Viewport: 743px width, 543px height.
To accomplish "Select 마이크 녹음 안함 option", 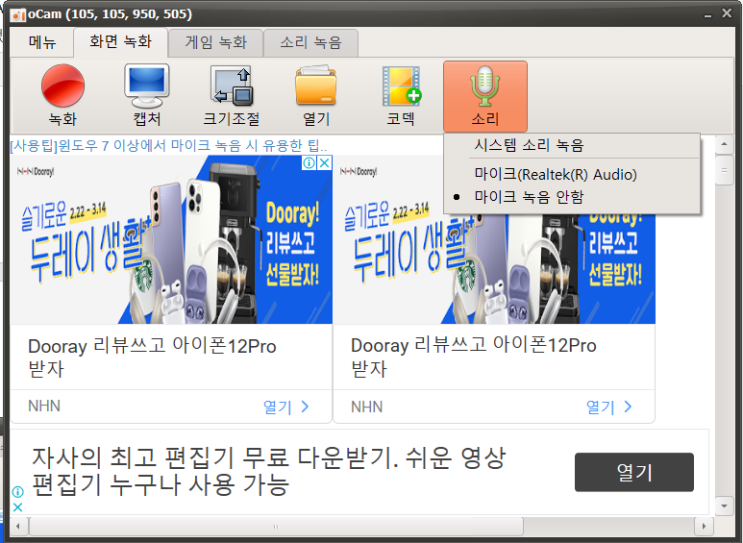I will click(x=571, y=197).
